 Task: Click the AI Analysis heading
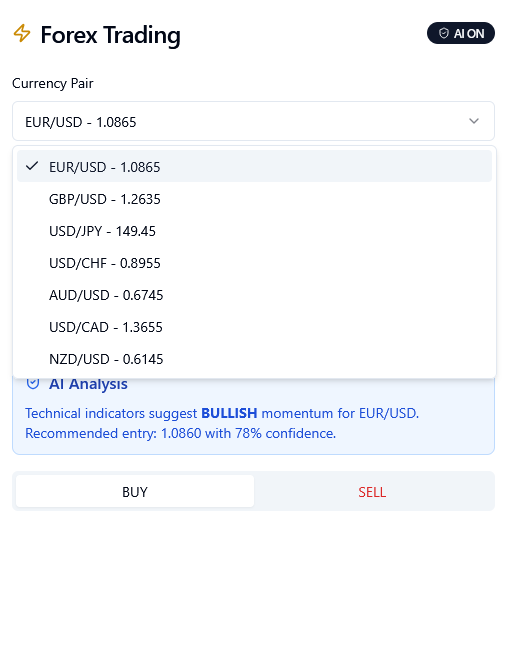click(x=88, y=384)
